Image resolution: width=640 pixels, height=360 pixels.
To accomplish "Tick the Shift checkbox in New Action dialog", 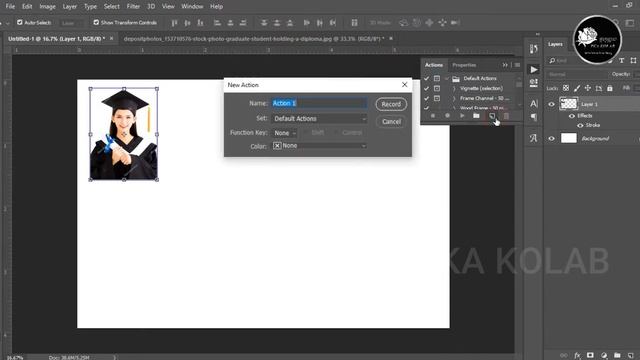I will click(x=307, y=133).
